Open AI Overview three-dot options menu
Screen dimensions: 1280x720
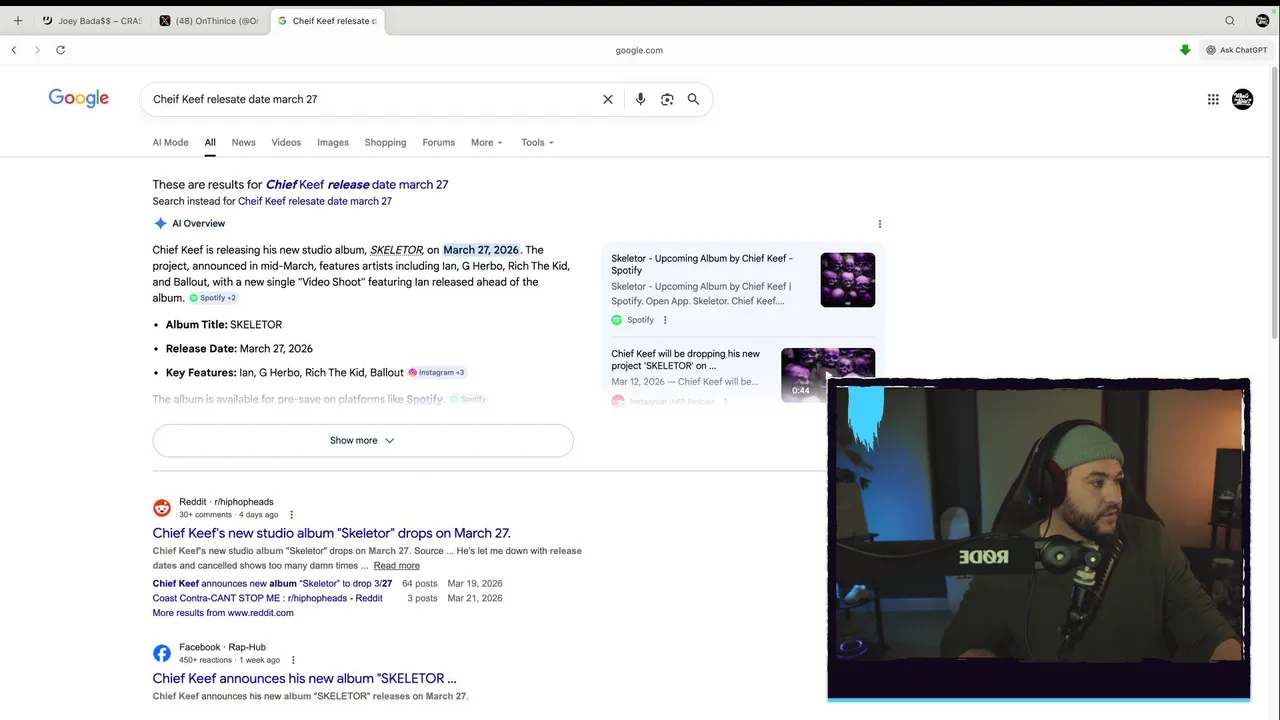880,224
